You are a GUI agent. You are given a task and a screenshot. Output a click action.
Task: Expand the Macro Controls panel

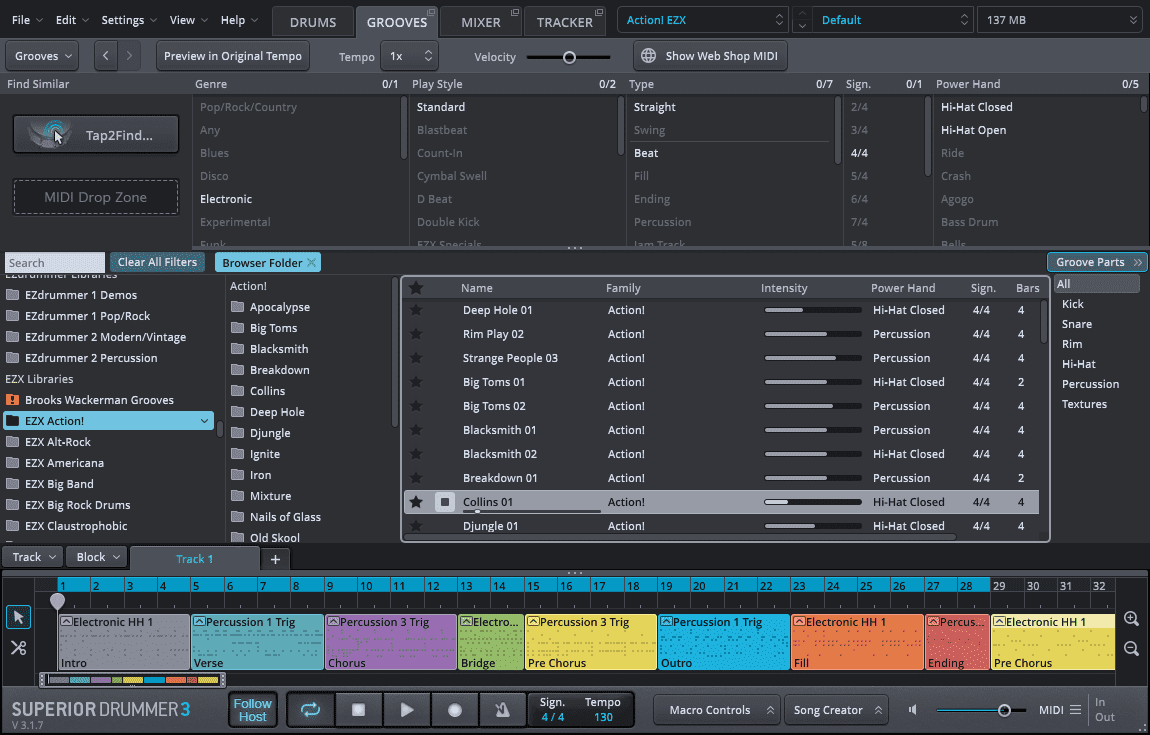[716, 710]
